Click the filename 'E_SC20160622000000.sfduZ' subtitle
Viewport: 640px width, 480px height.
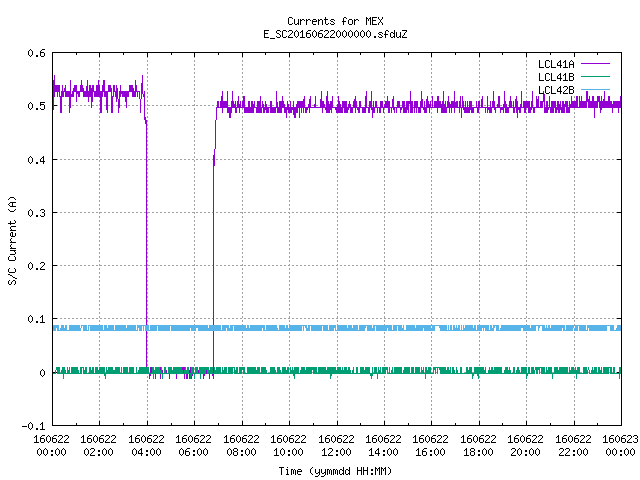tap(335, 34)
